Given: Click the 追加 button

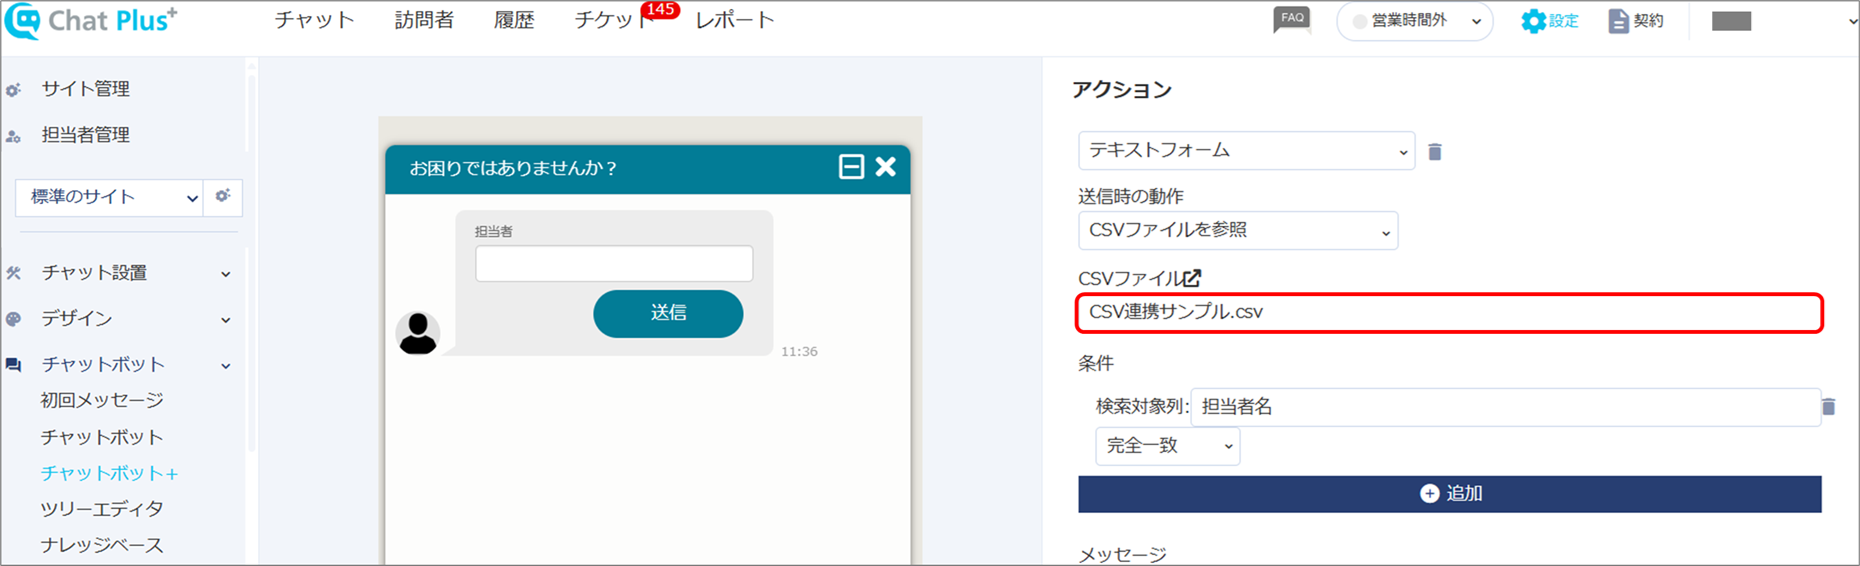Looking at the screenshot, I should click(1450, 494).
